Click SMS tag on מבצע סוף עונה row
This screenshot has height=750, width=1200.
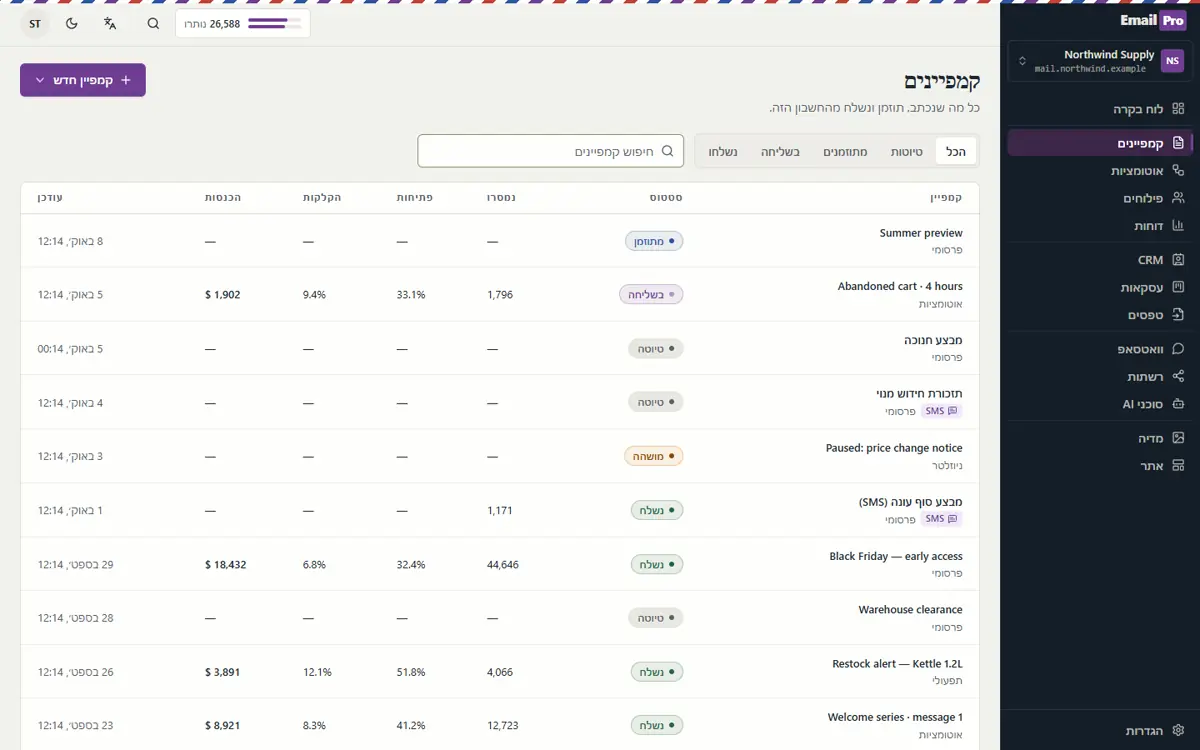click(941, 519)
